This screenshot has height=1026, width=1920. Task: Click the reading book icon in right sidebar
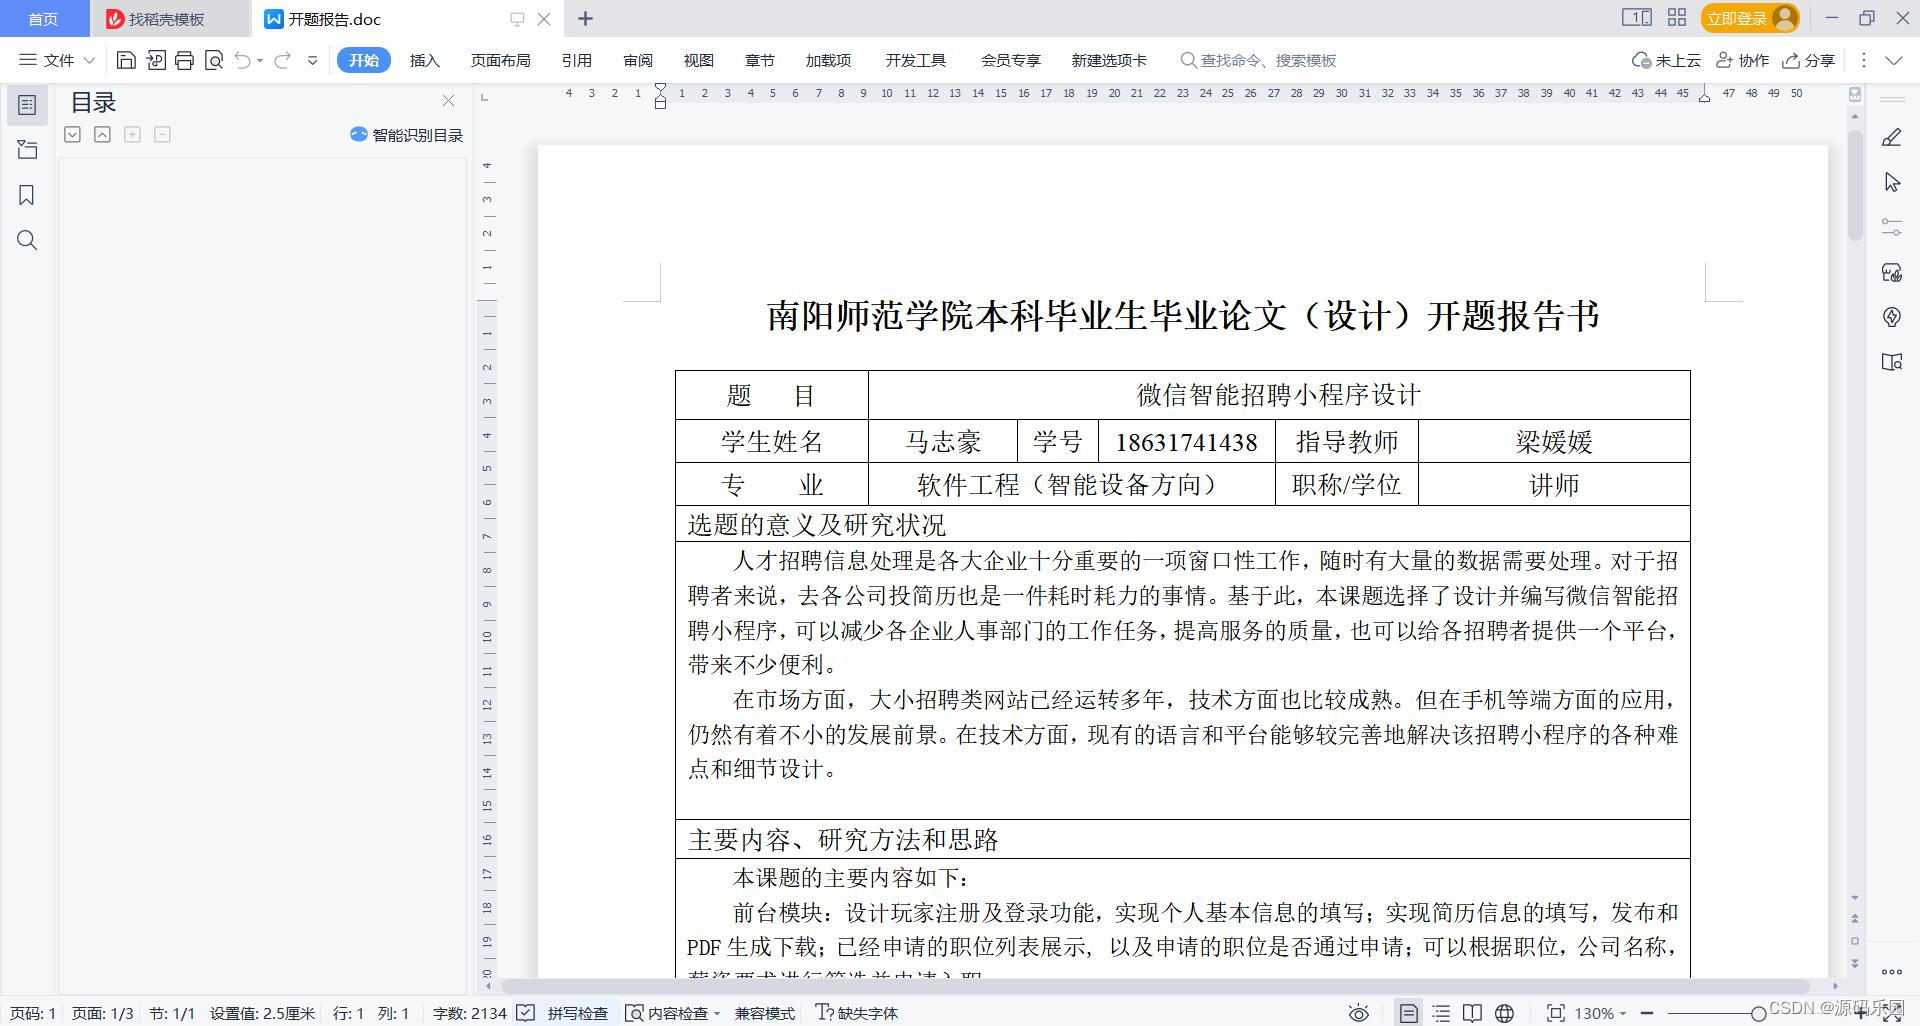coord(1891,362)
